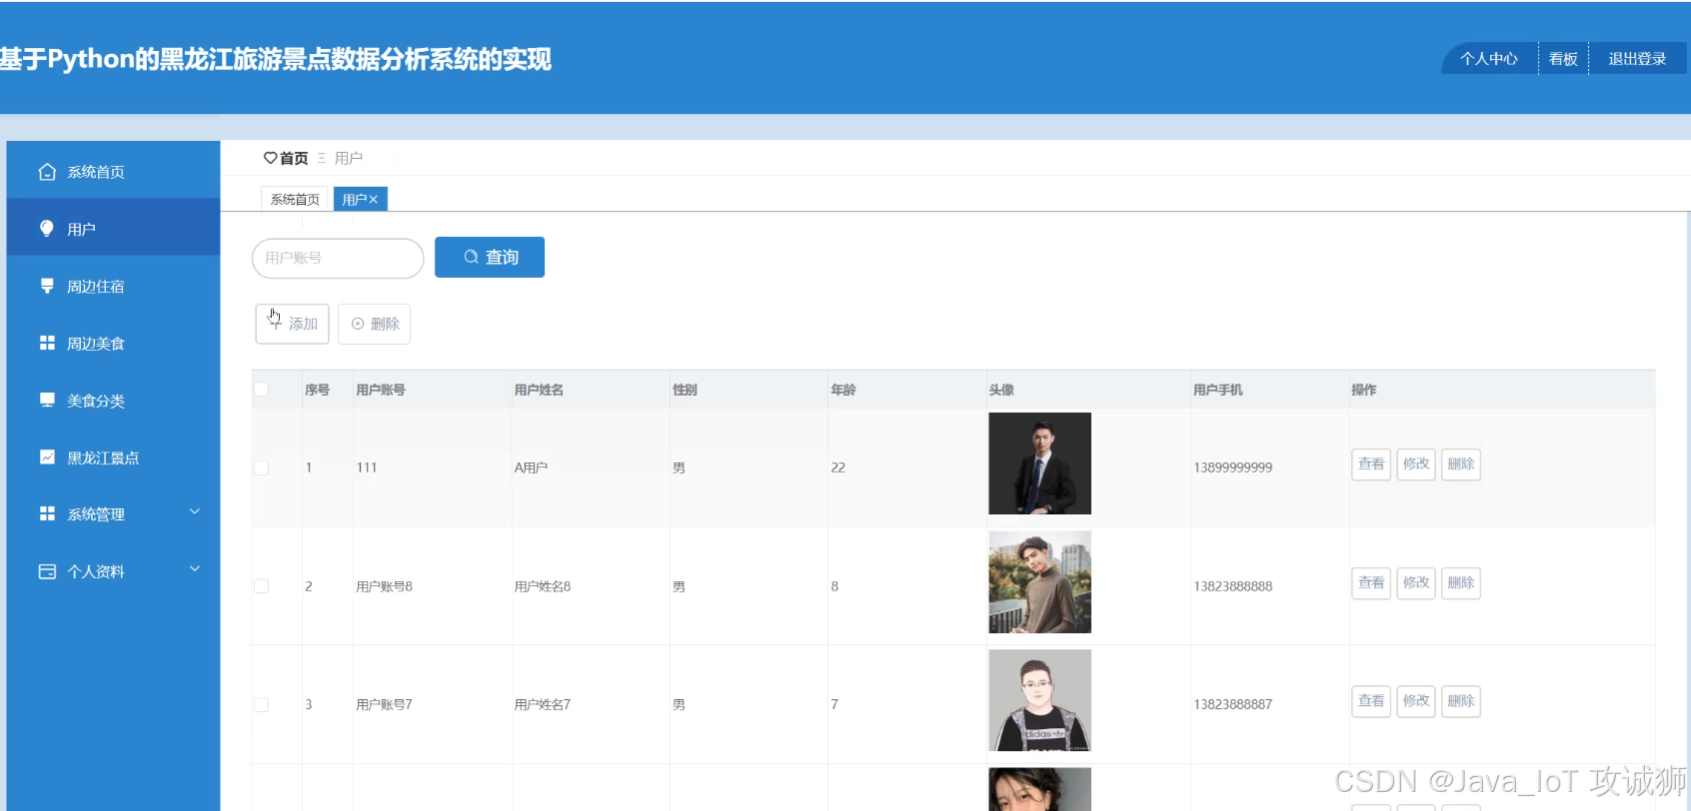The width and height of the screenshot is (1691, 811).
Task: Open 个人中心 in the top bar
Action: (1489, 59)
